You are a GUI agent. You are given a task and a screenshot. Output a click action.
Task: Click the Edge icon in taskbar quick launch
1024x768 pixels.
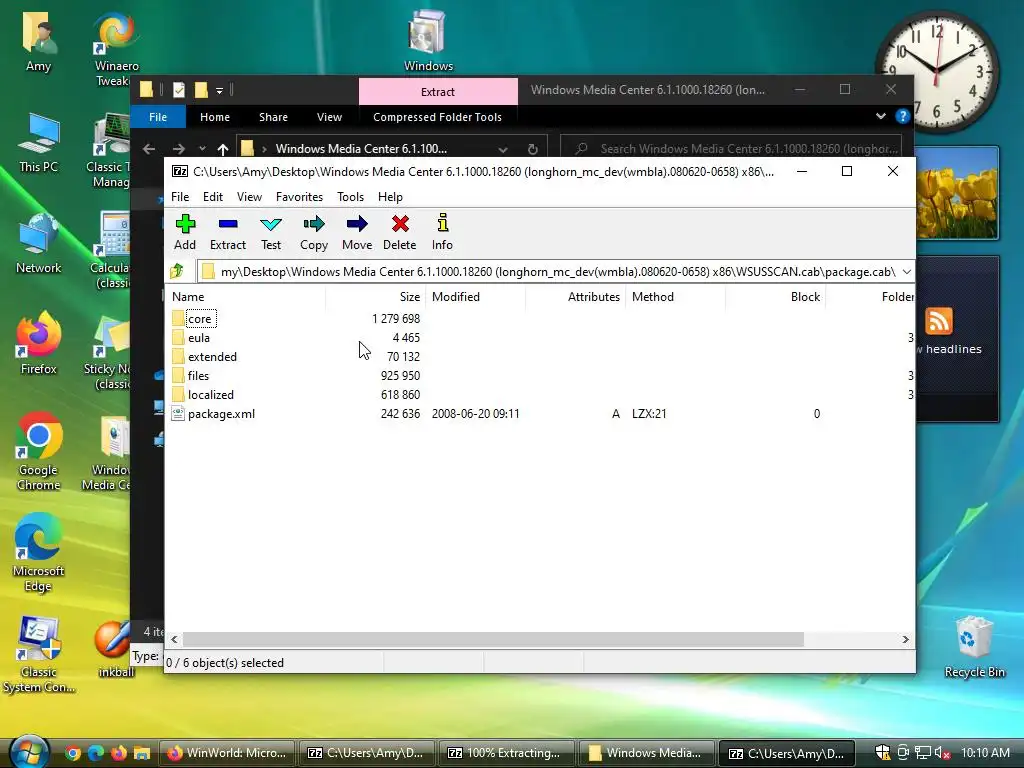coord(96,753)
